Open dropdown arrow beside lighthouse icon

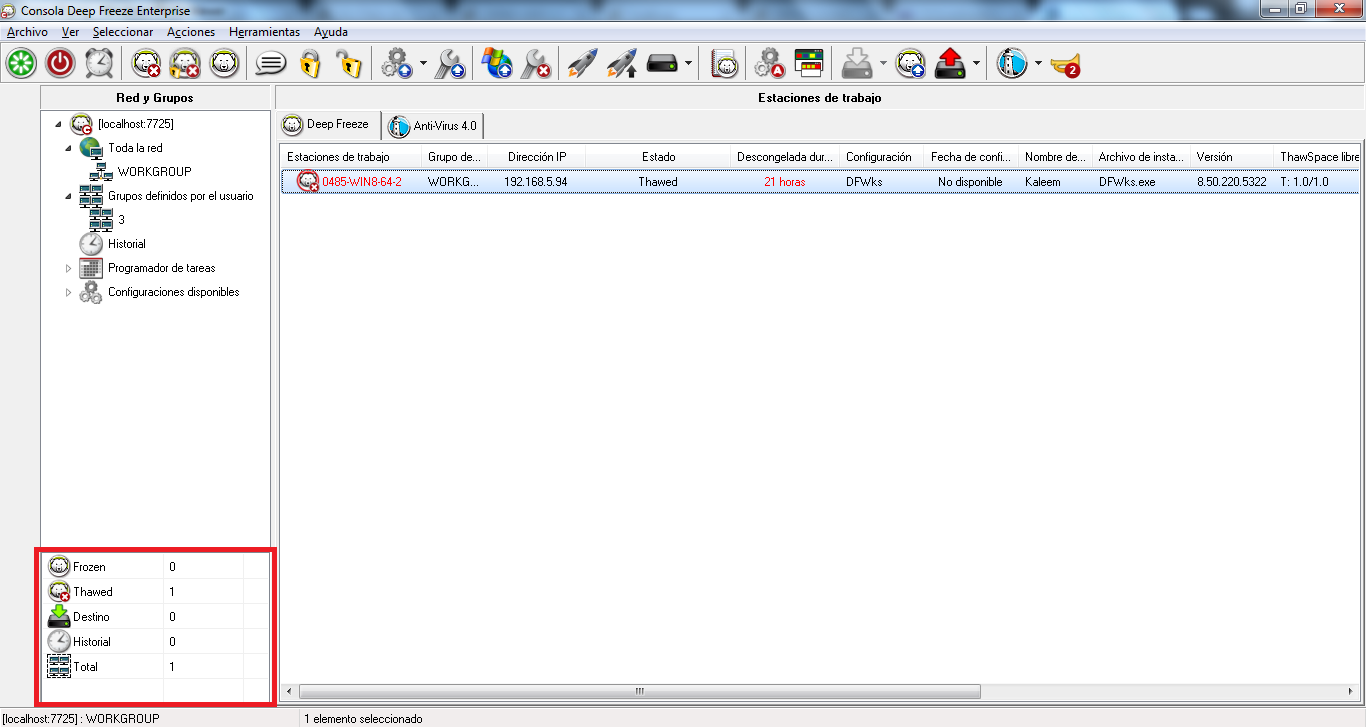(x=1038, y=64)
